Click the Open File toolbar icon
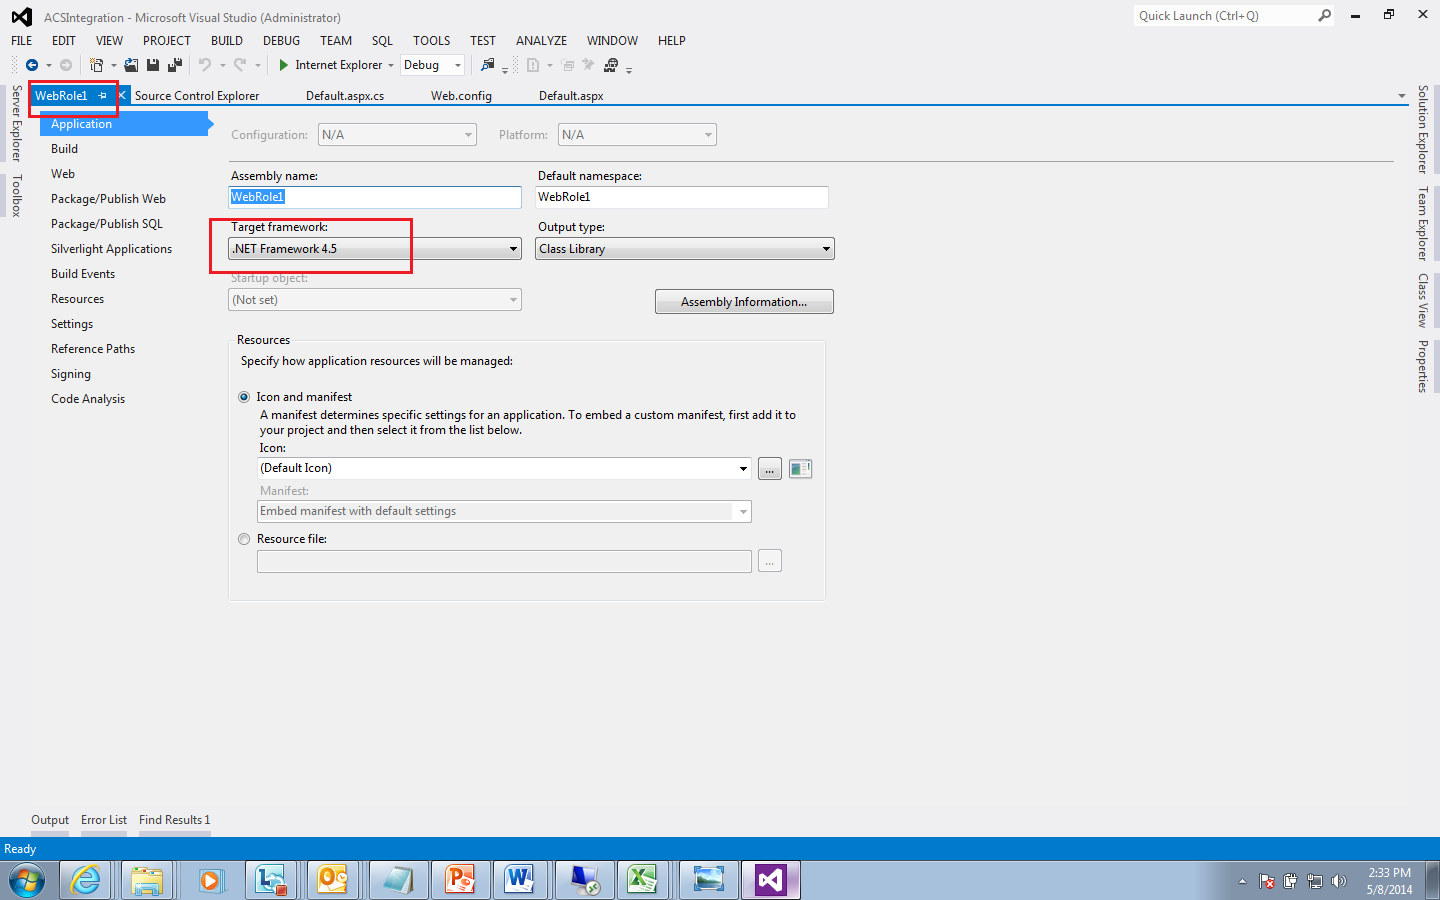 131,65
